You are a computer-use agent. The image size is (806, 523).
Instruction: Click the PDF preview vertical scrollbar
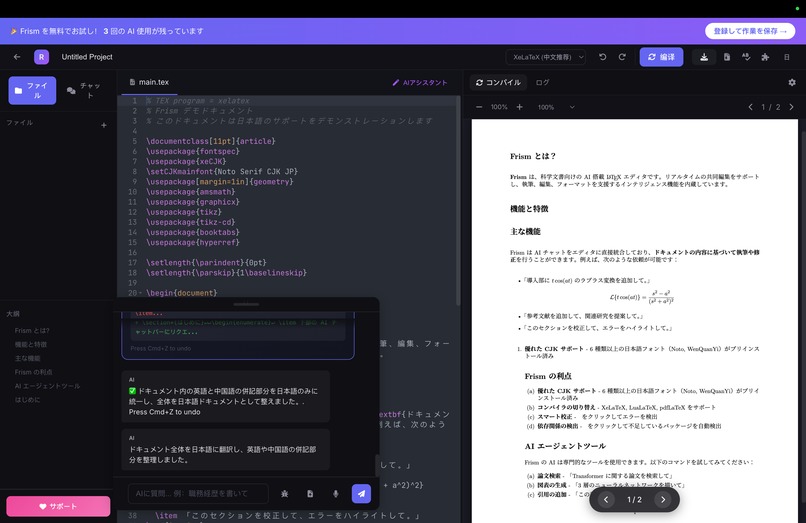802,314
